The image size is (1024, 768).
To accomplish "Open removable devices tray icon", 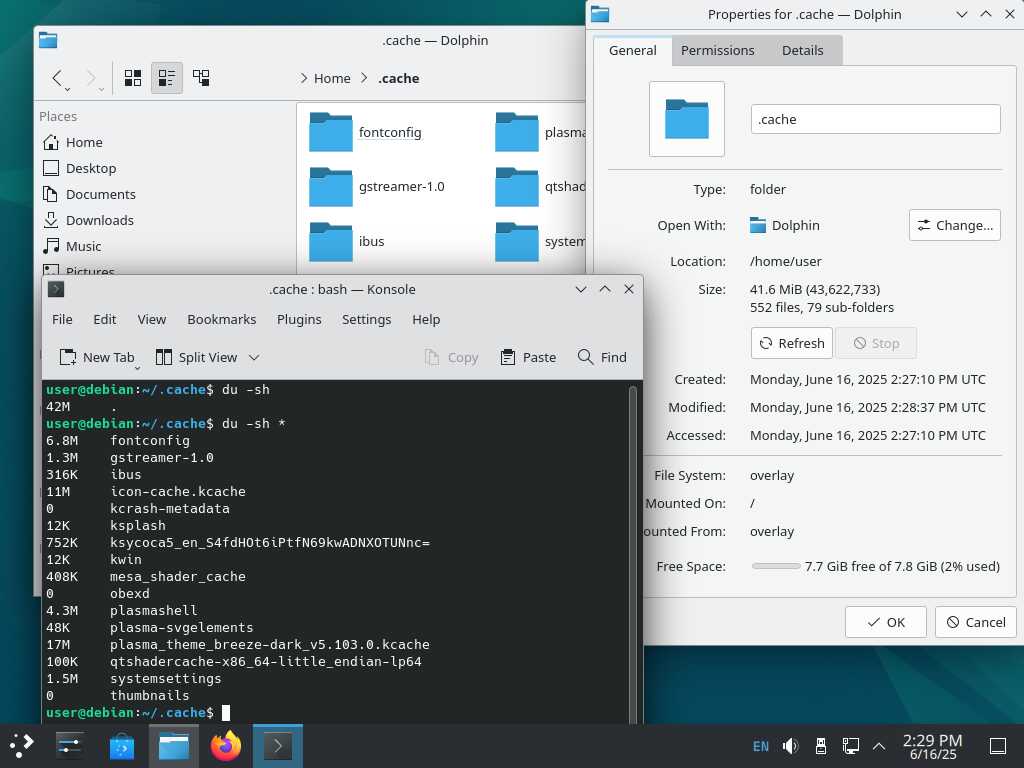I will pos(821,746).
